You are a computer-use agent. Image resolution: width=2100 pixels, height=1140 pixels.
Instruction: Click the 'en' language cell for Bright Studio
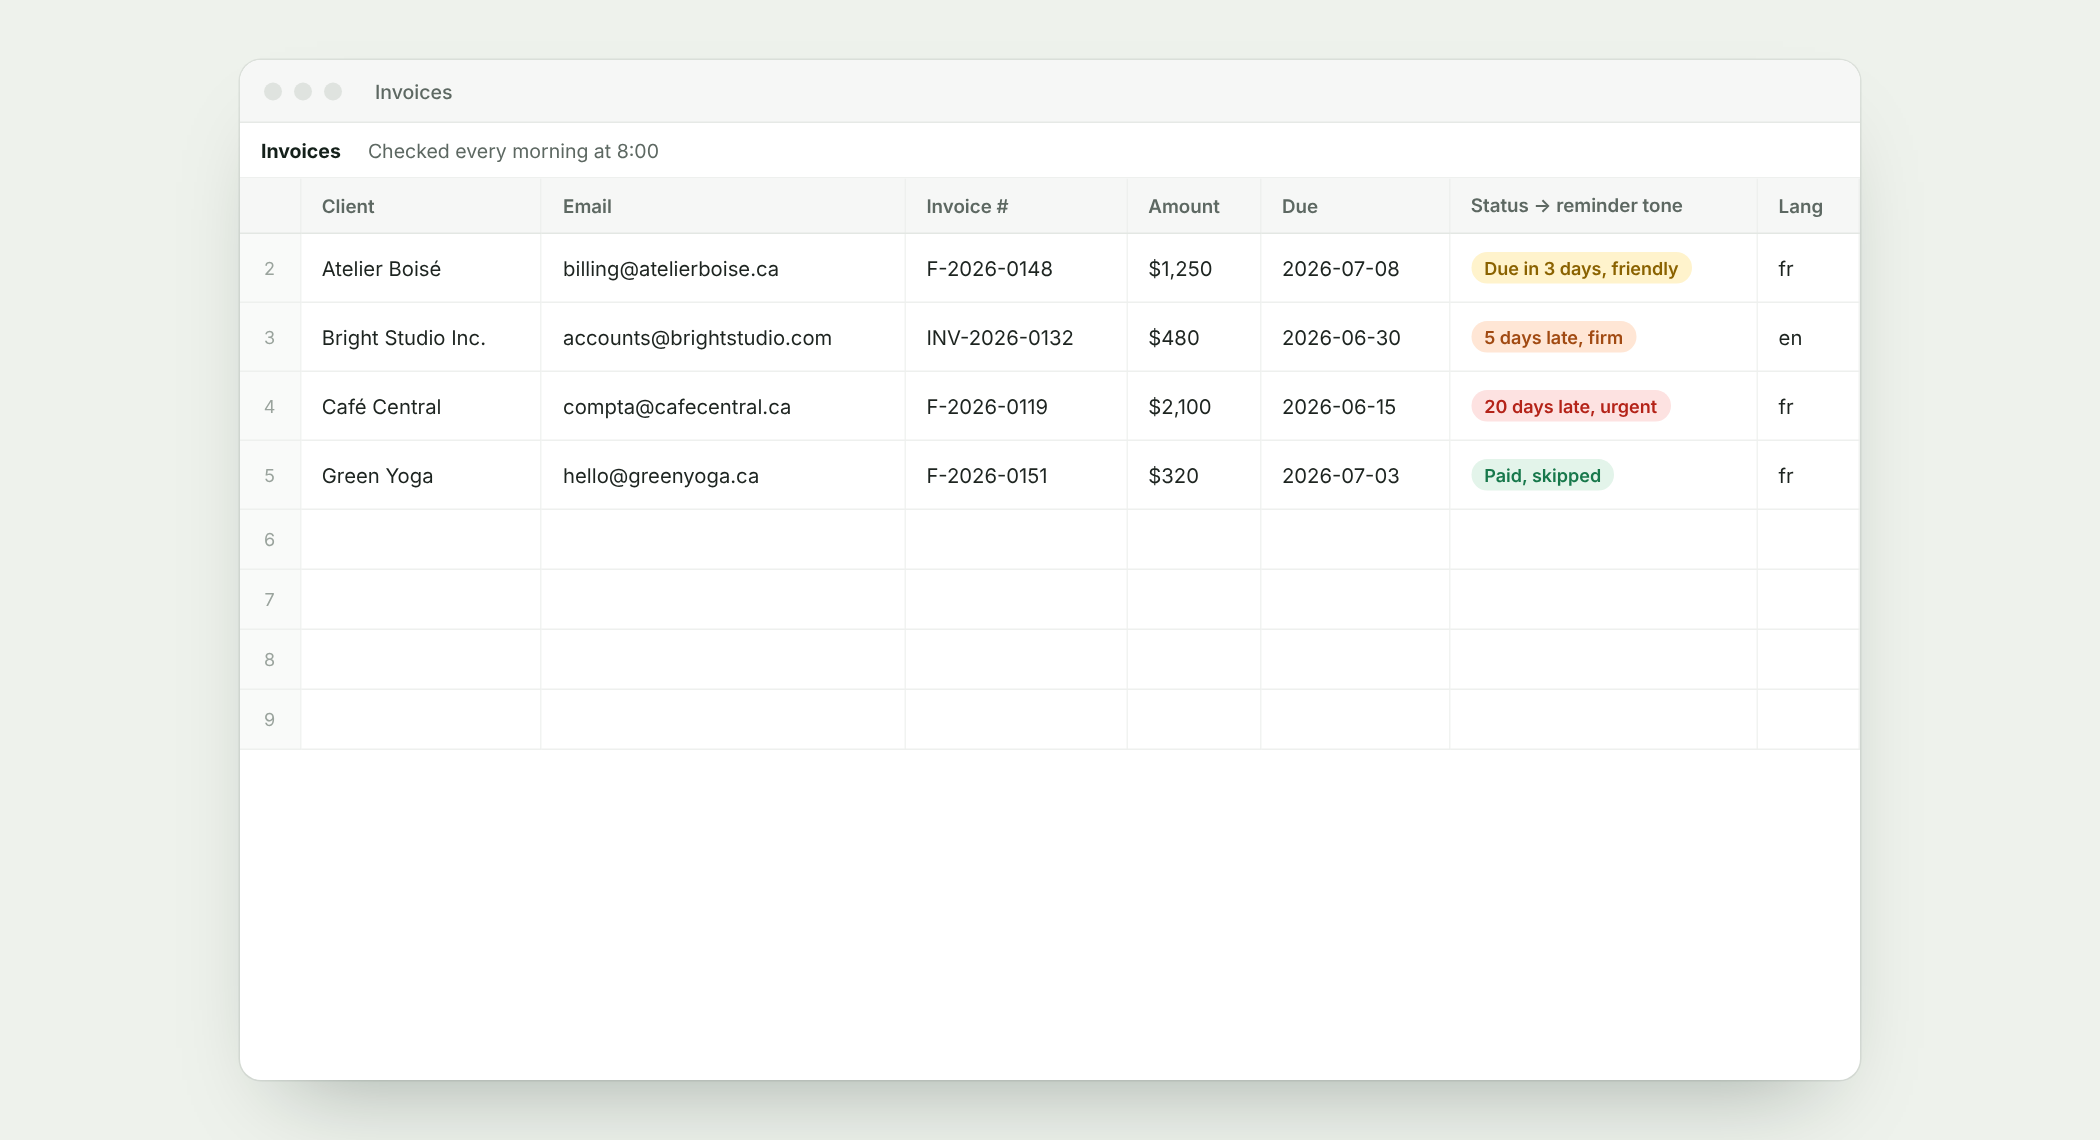click(1808, 337)
